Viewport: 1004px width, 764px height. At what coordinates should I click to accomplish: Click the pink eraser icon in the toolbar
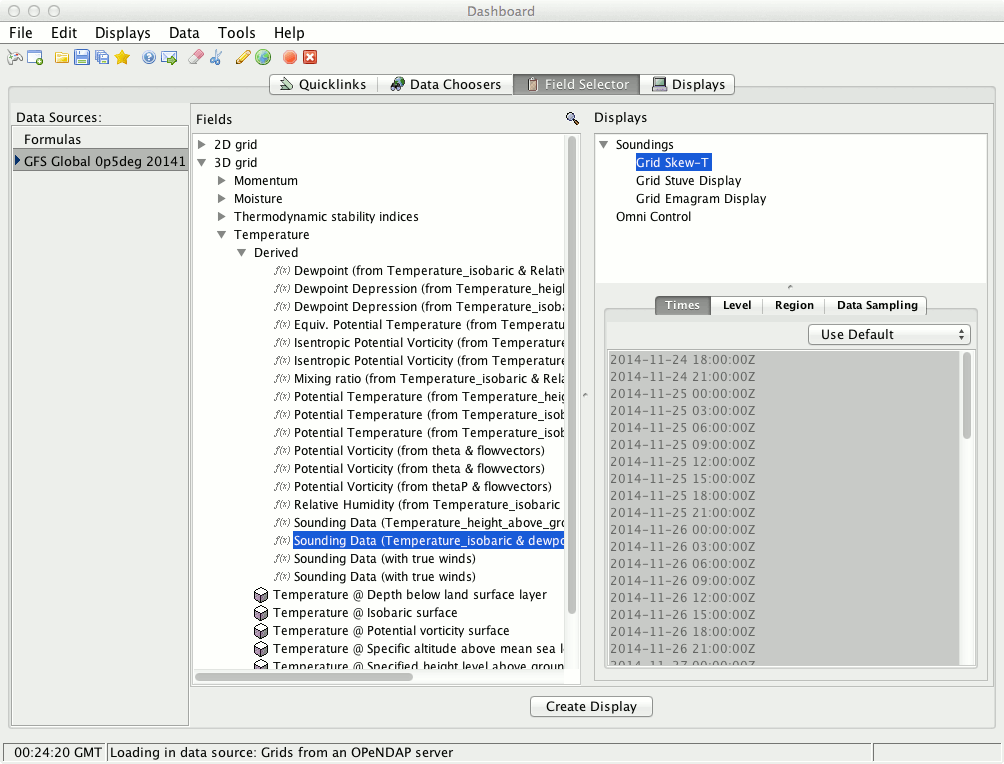[x=196, y=58]
